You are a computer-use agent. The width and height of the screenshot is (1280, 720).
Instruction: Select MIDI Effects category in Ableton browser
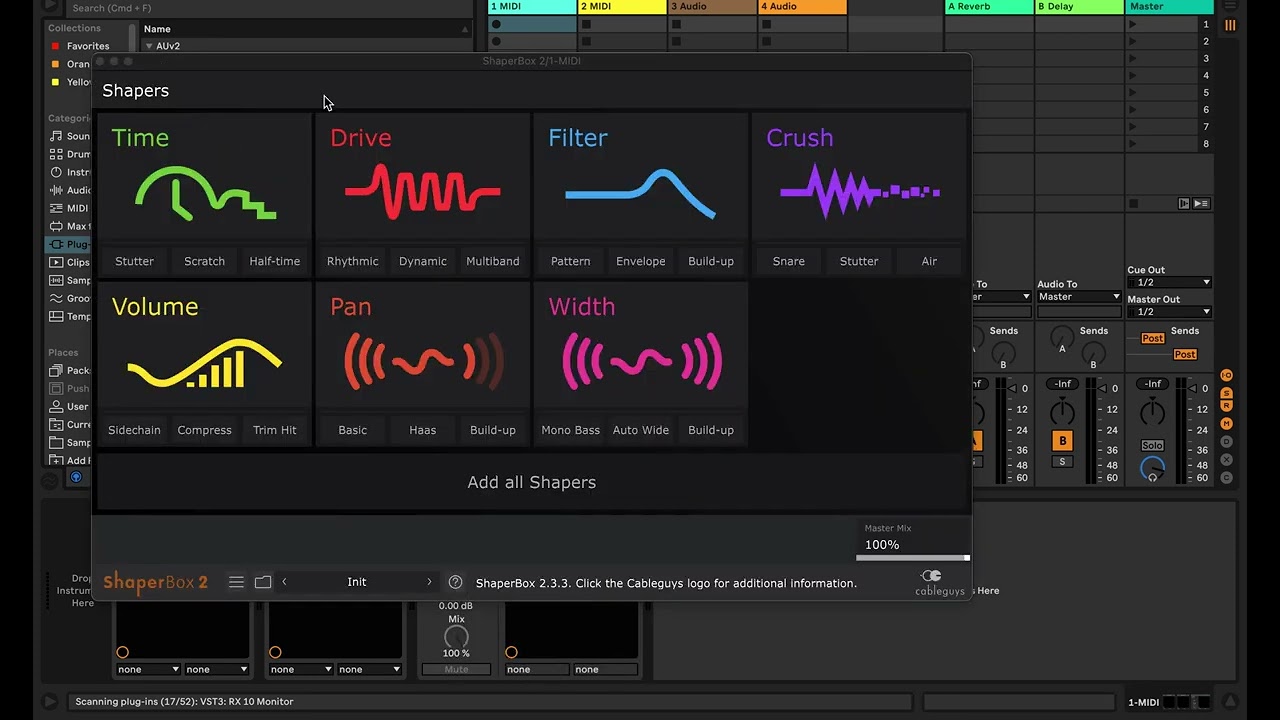click(70, 208)
